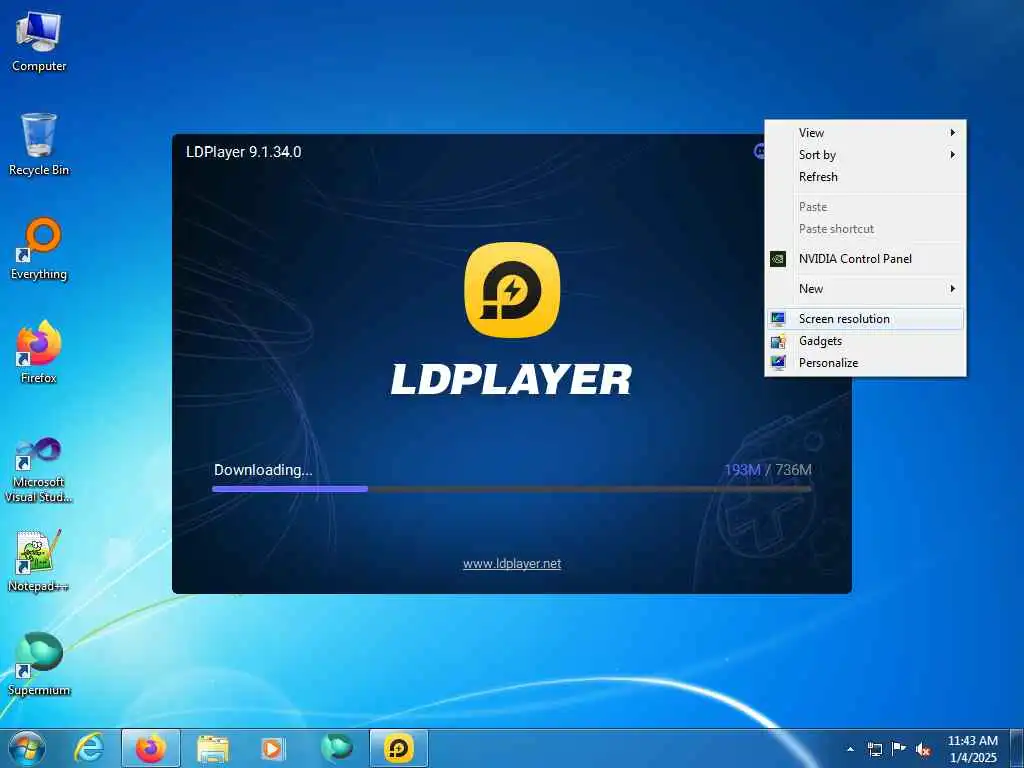Choose Screen resolution menu entry
Image resolution: width=1024 pixels, height=768 pixels.
click(865, 319)
